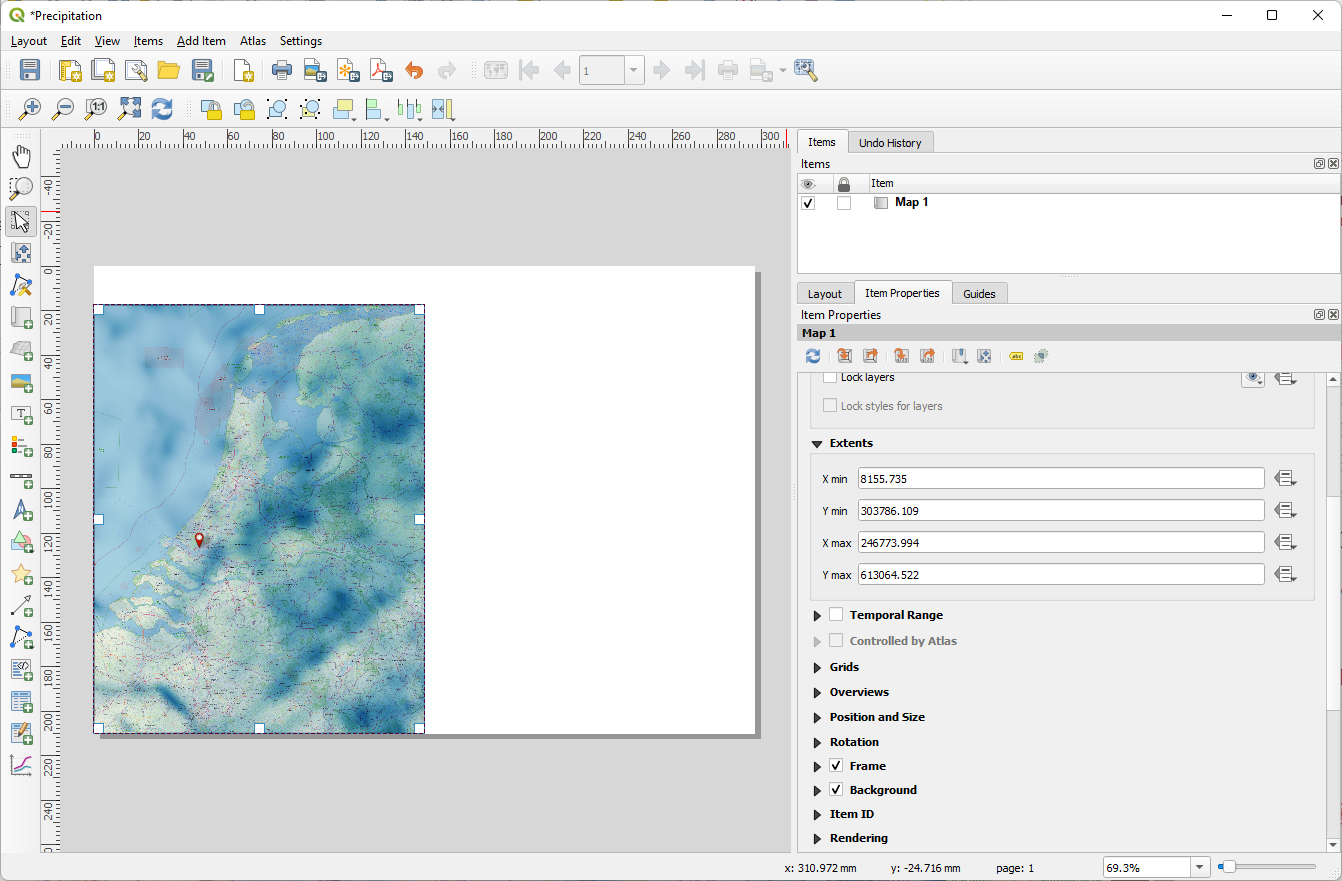
Task: Uncheck the Frame checkbox
Action: point(836,766)
